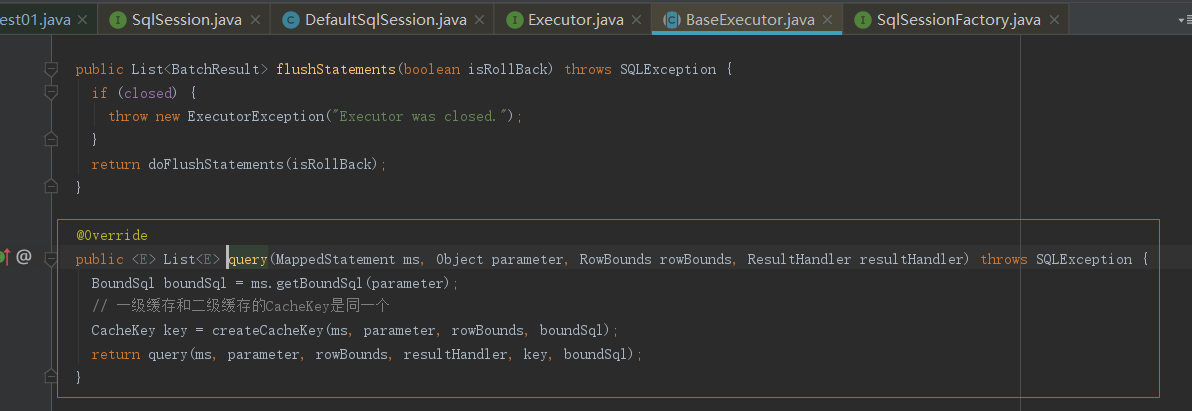This screenshot has height=411, width=1192.
Task: Close the DefaultSqlSession.java tab
Action: [480, 21]
